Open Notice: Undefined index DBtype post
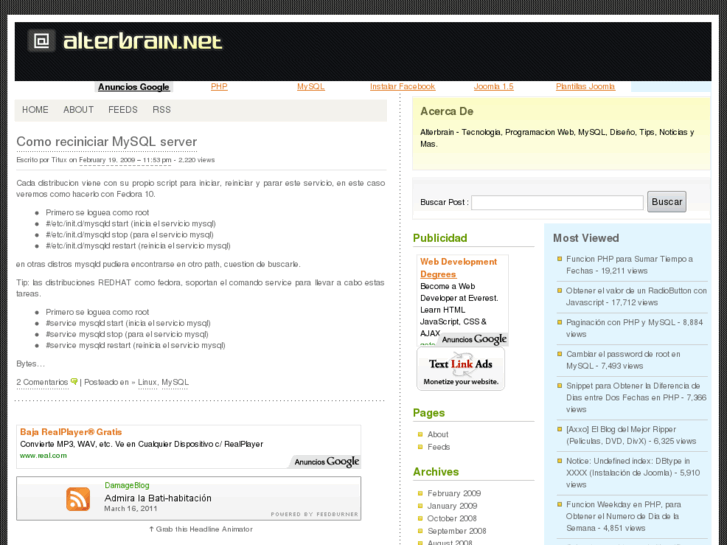The image size is (727, 545). 633,473
